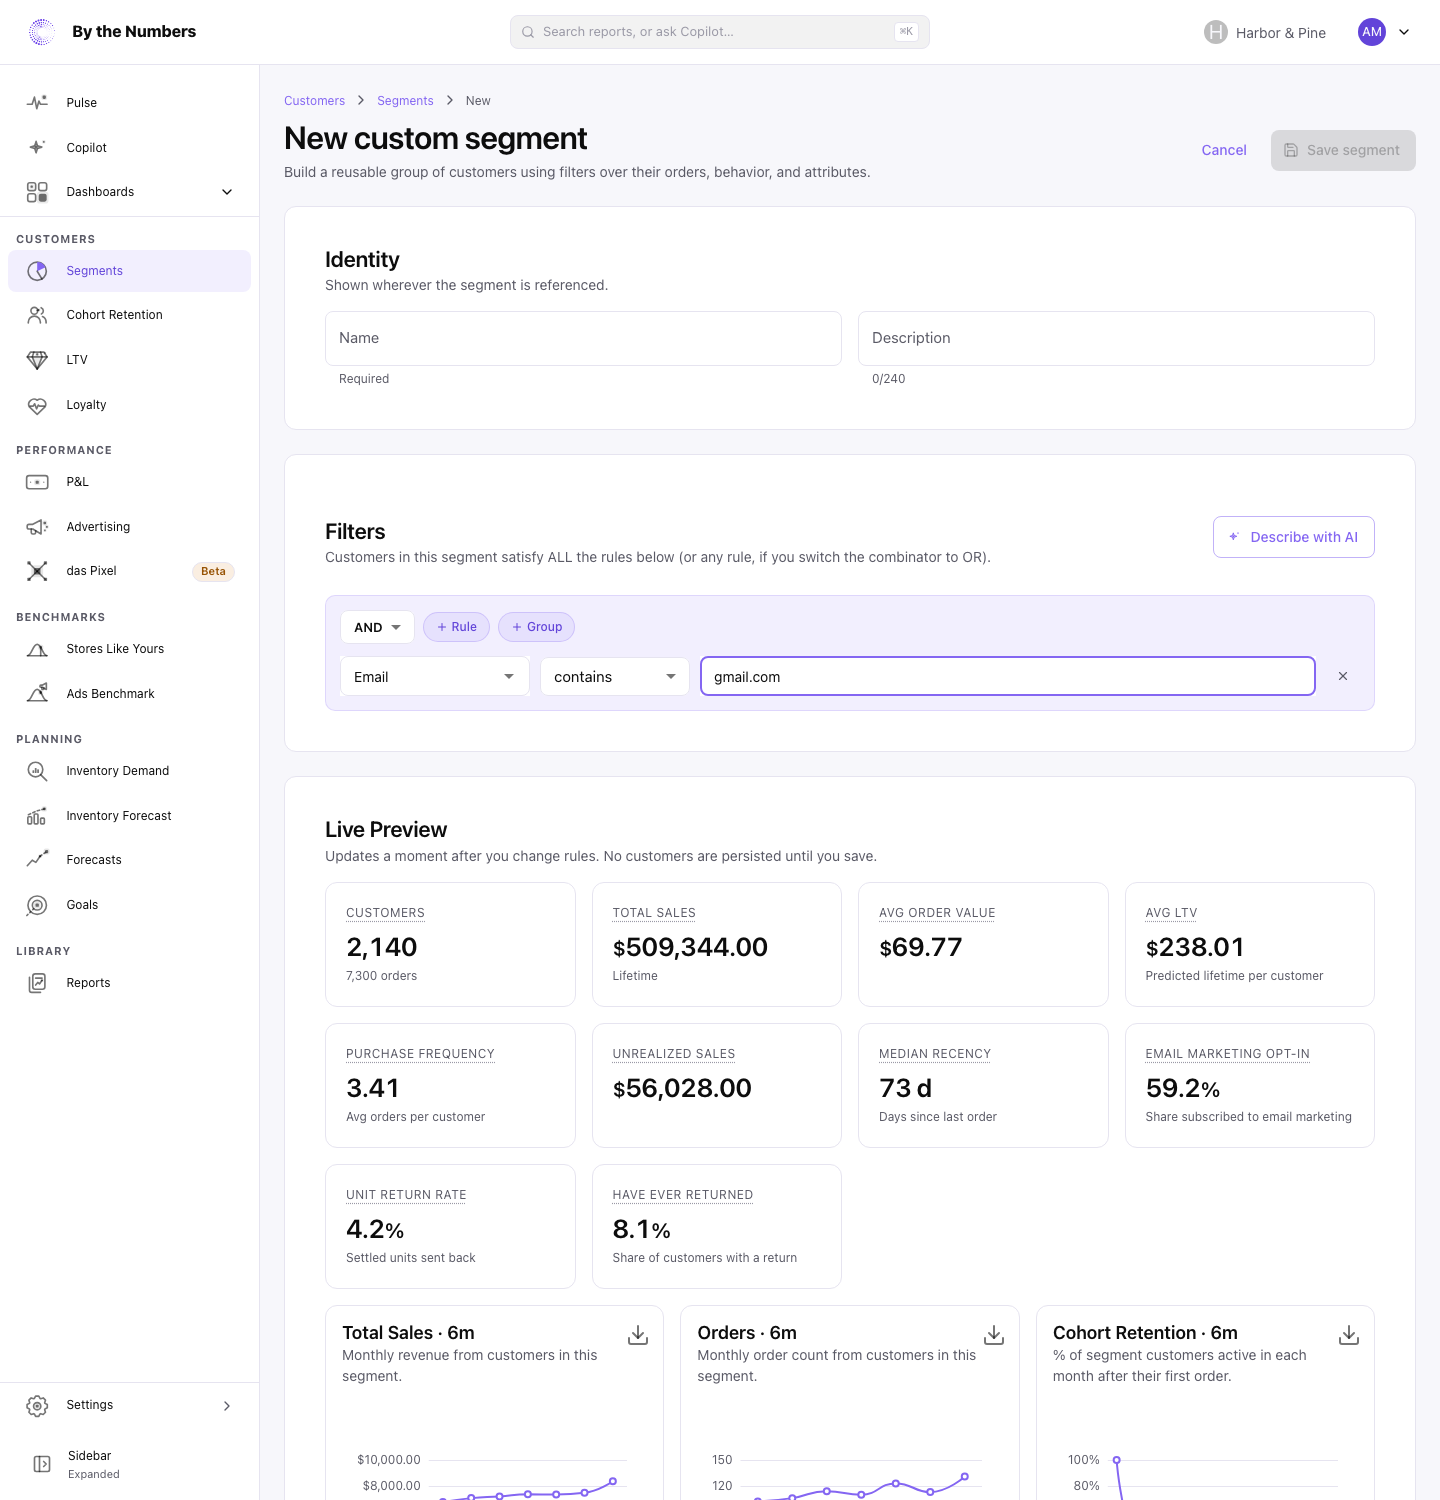The image size is (1440, 1500).
Task: Click the Cohort Retention people icon
Action: 37,315
